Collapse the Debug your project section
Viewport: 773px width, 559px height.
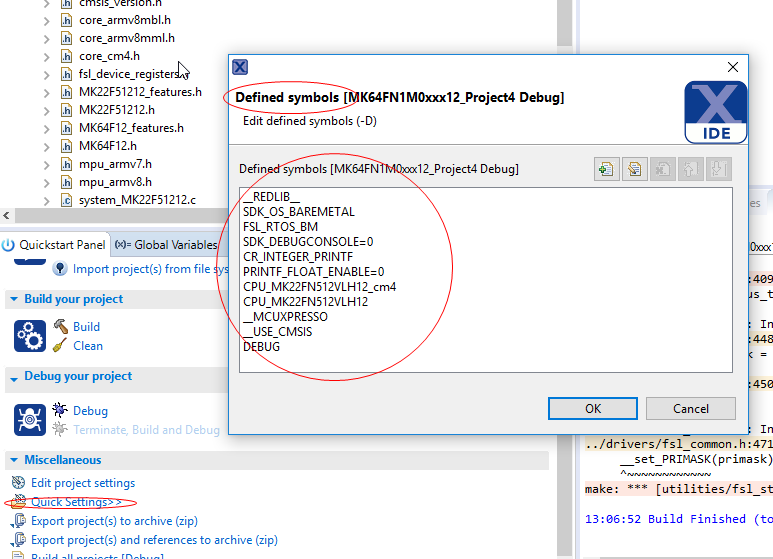click(14, 379)
